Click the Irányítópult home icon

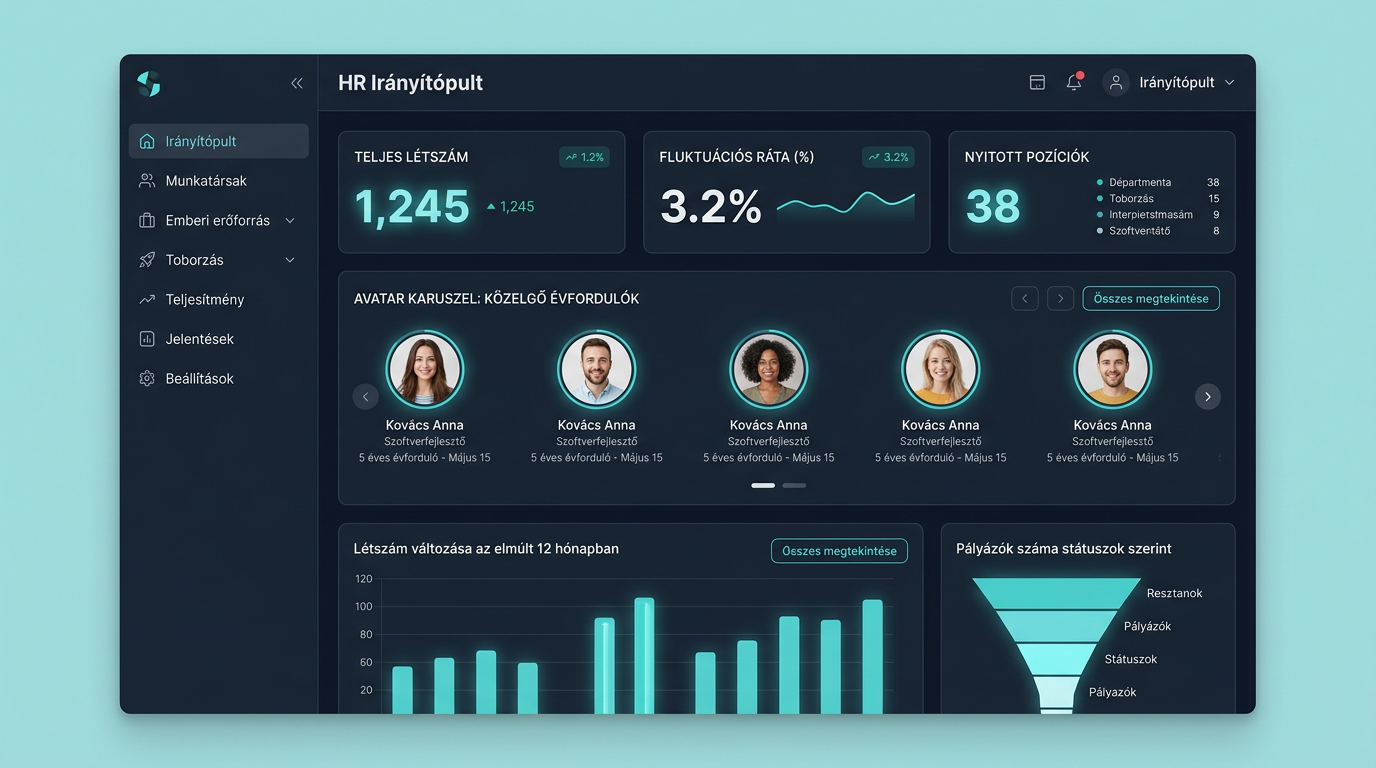click(x=147, y=141)
